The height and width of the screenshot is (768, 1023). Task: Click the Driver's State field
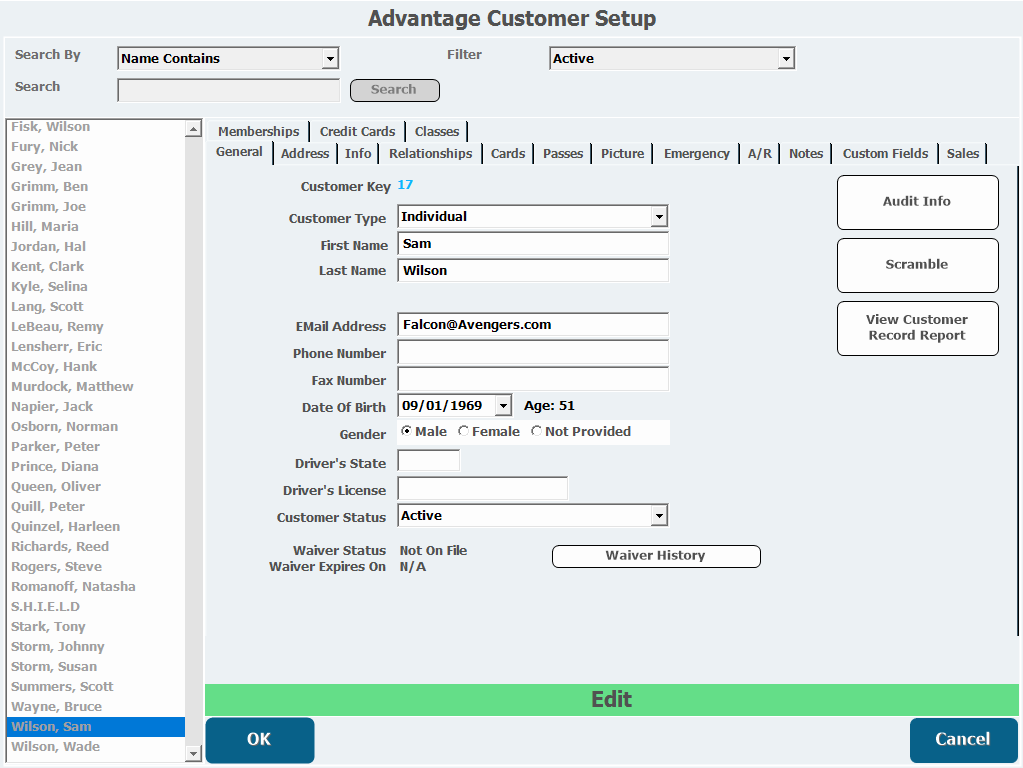pyautogui.click(x=429, y=461)
